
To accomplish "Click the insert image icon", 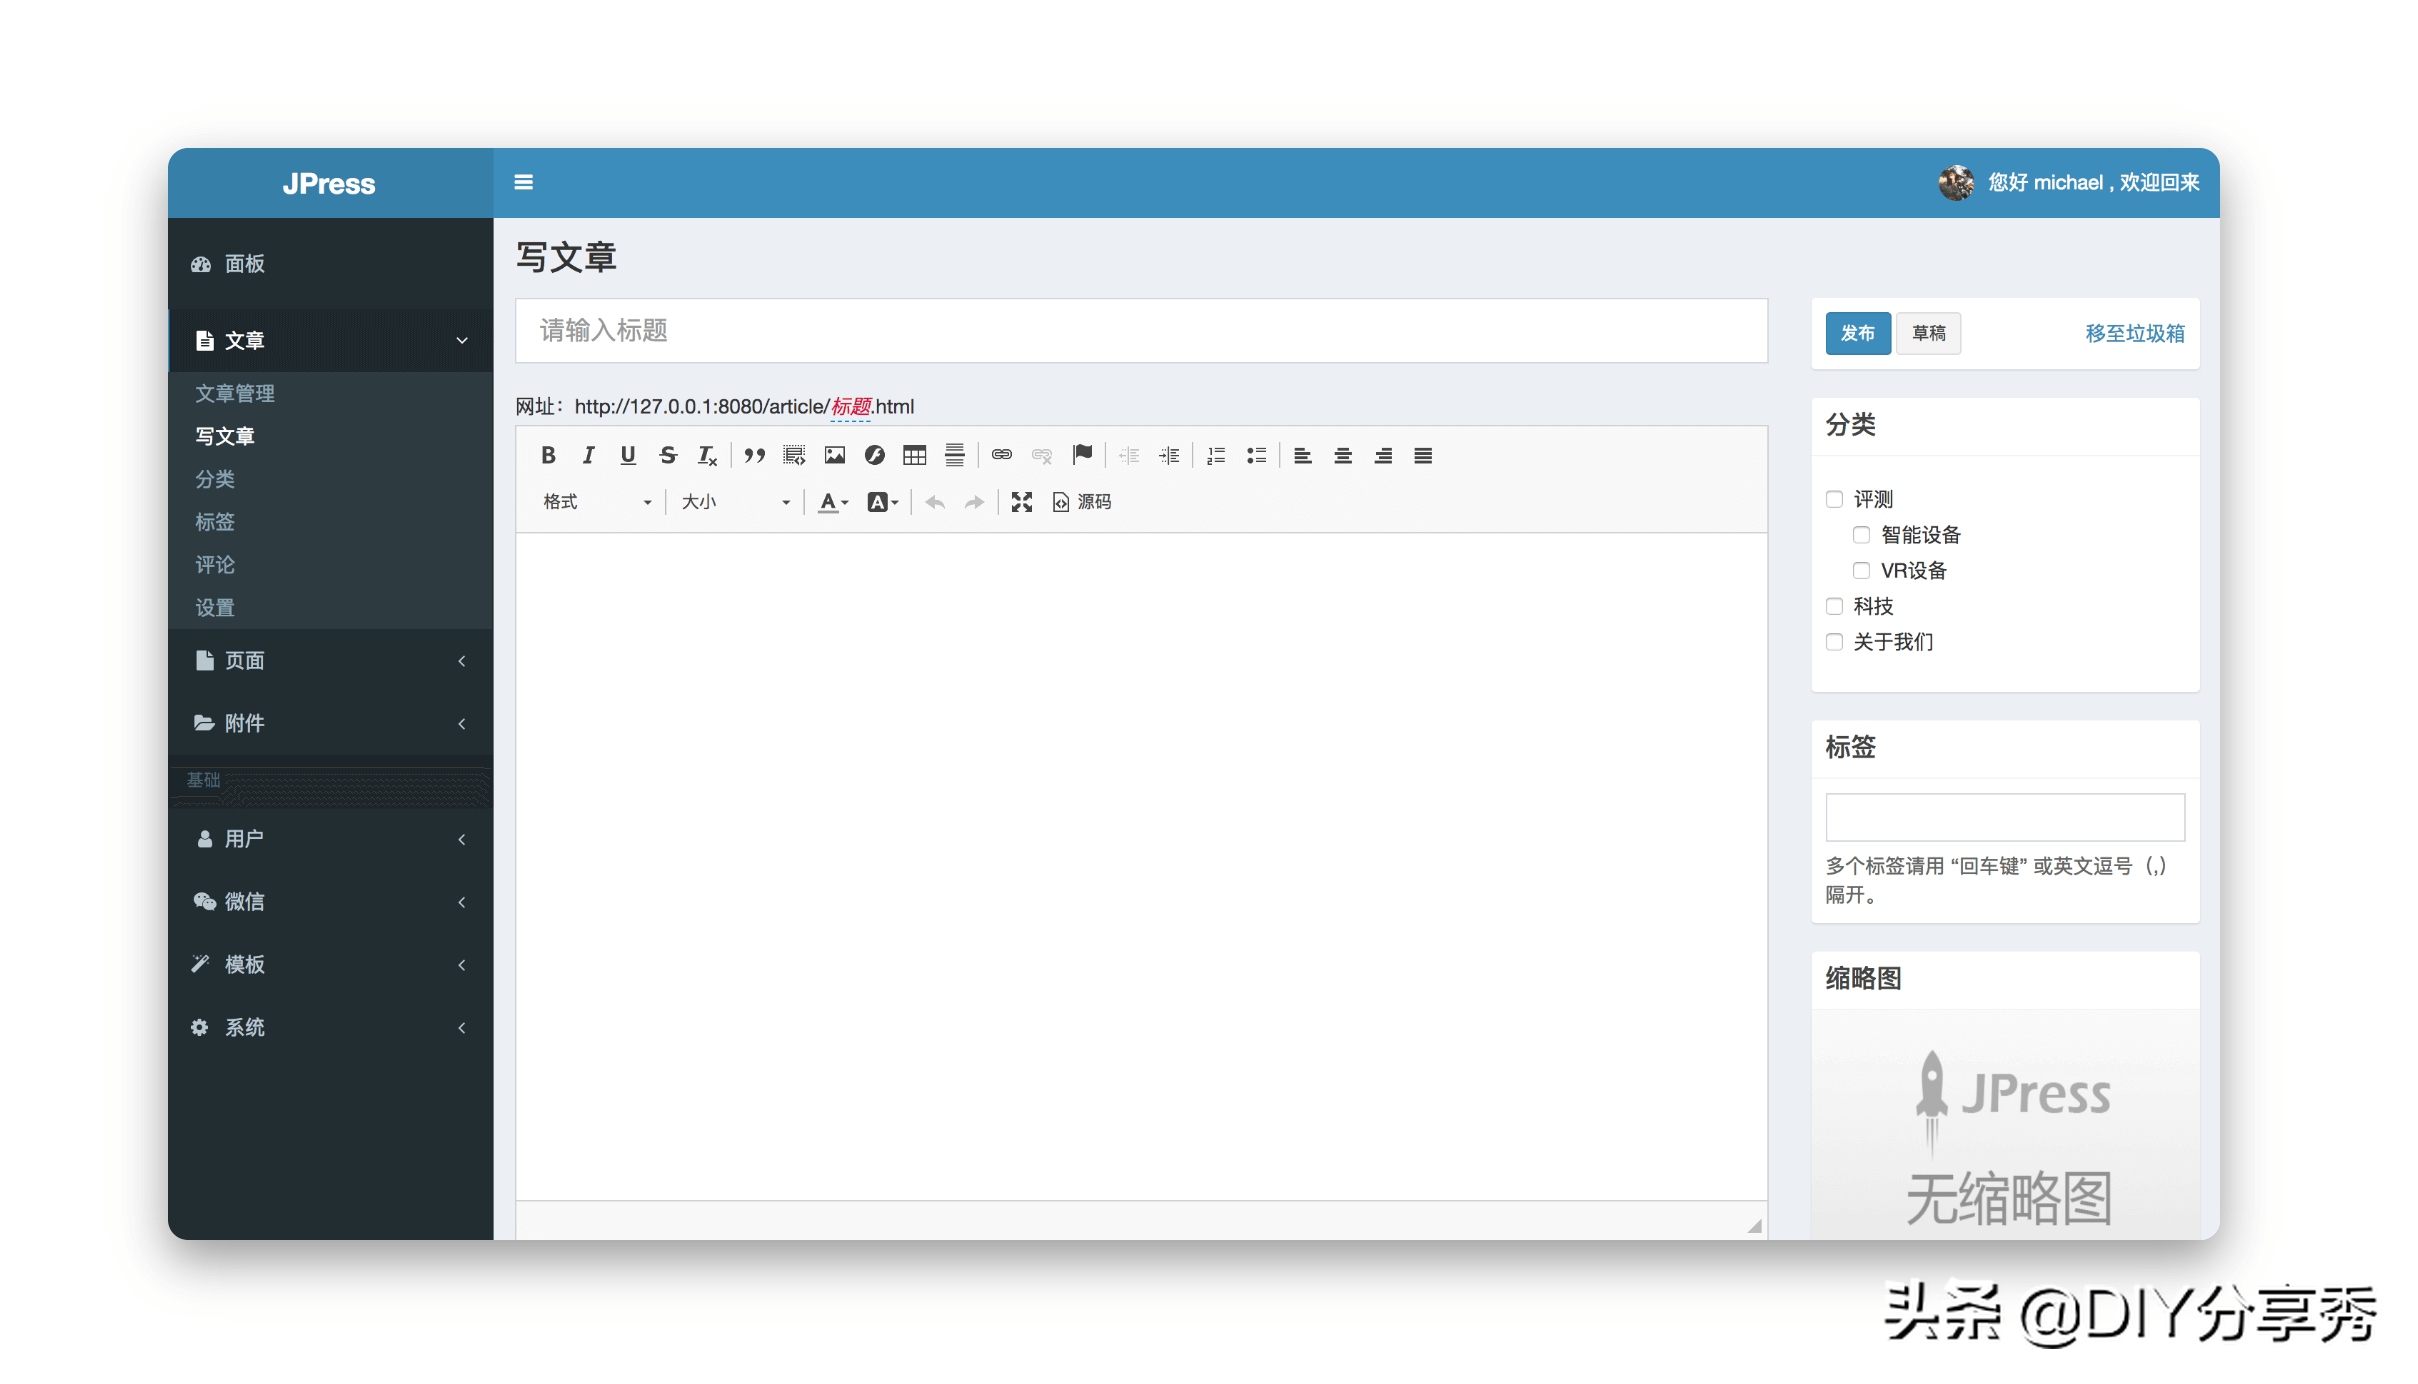I will [x=834, y=456].
